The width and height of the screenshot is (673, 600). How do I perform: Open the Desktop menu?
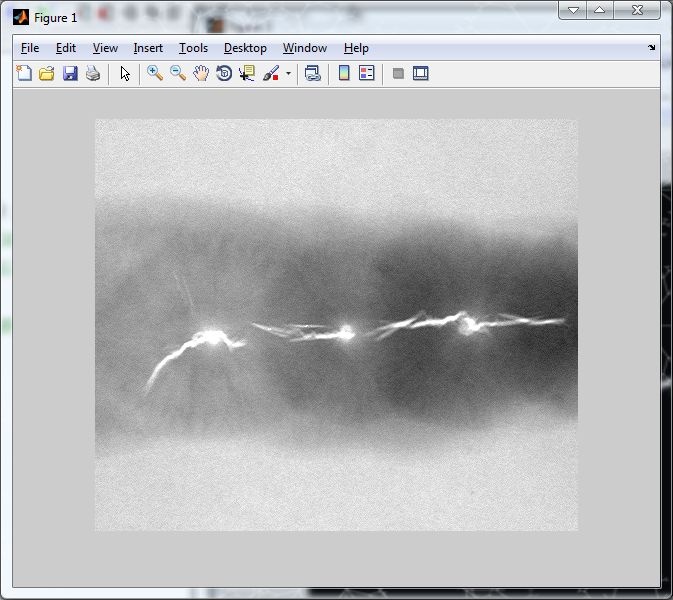pos(246,48)
